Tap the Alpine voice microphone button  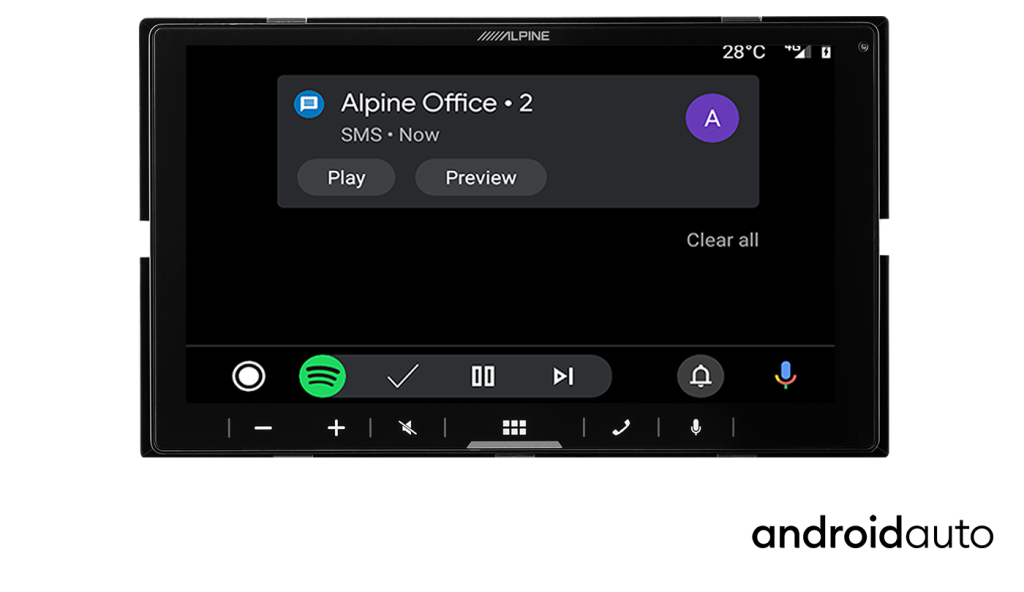pos(696,427)
